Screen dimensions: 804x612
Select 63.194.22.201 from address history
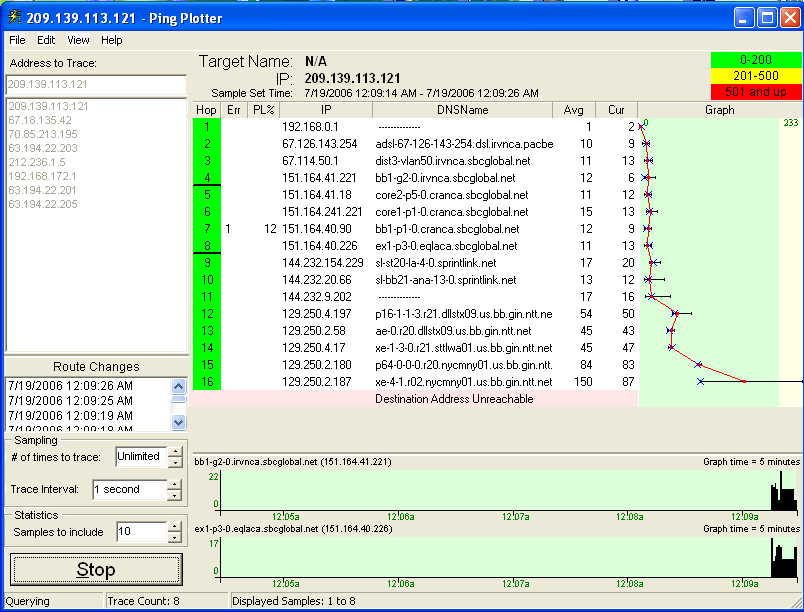click(x=42, y=190)
